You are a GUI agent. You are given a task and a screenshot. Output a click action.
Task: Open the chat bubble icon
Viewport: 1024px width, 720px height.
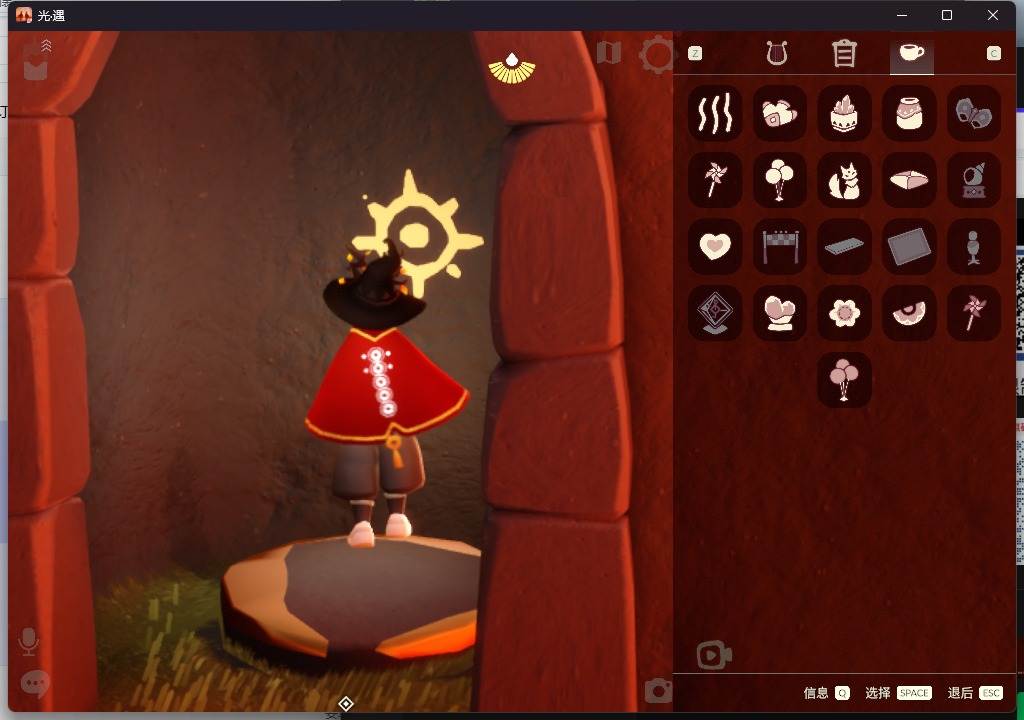[x=35, y=684]
